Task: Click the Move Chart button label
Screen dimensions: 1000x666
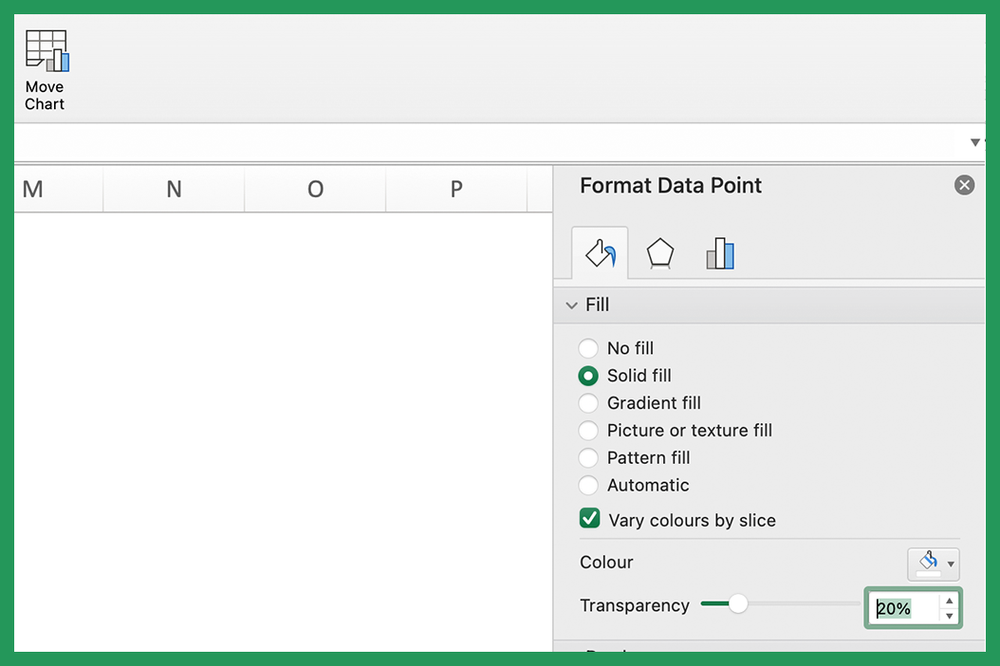Action: click(x=45, y=95)
